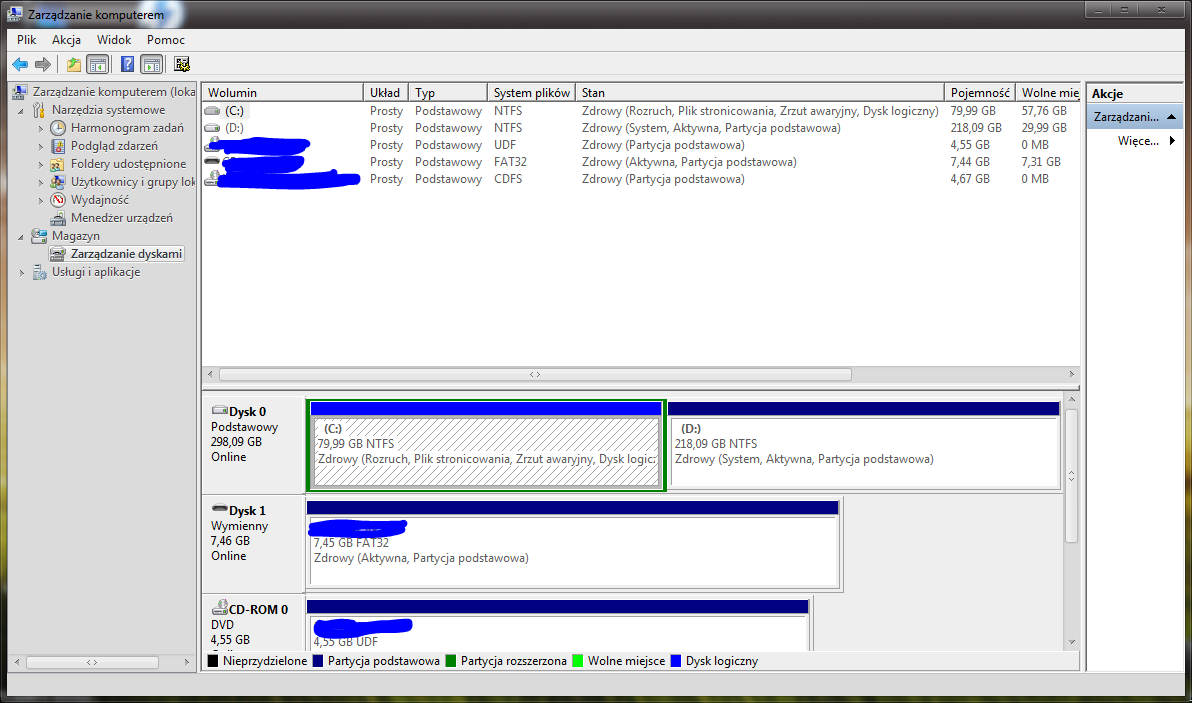Image resolution: width=1192 pixels, height=703 pixels.
Task: Click the Back arrow toolbar icon
Action: 20,65
